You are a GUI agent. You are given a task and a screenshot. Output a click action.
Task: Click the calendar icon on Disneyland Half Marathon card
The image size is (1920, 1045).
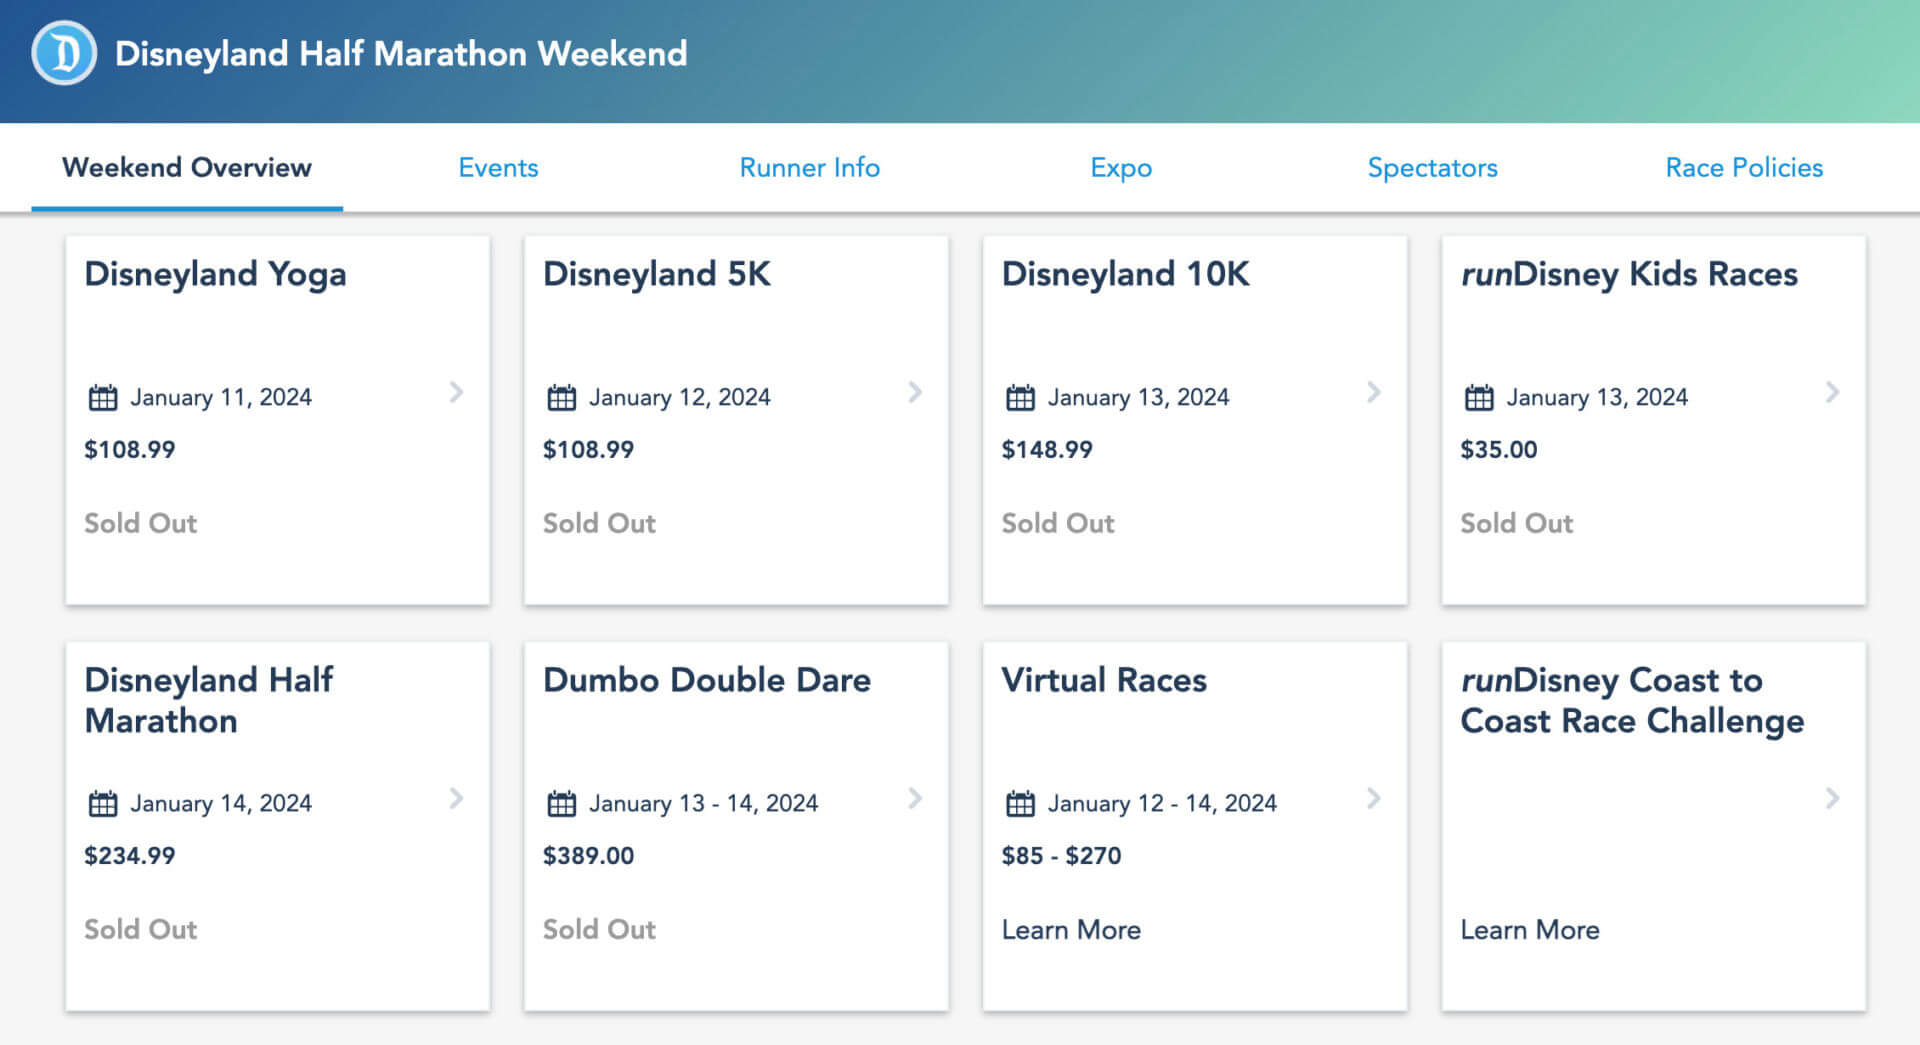103,803
